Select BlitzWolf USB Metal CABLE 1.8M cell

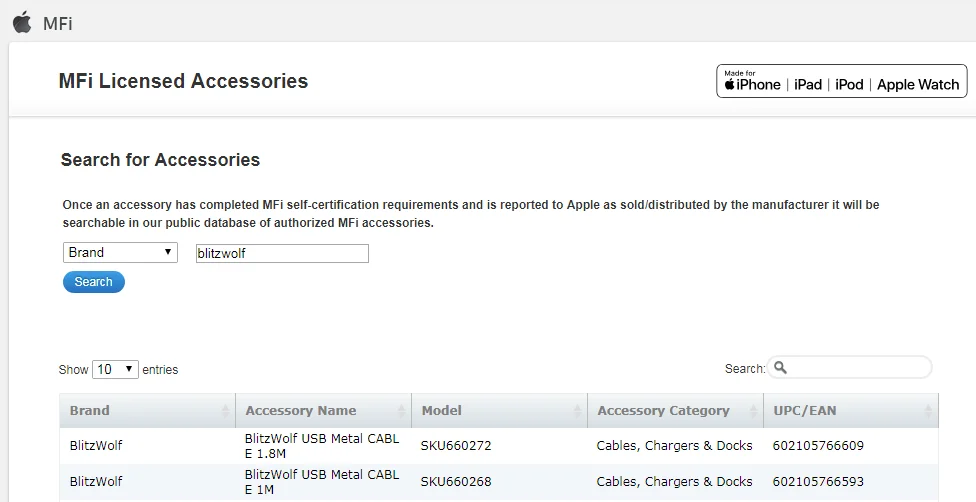pyautogui.click(x=324, y=445)
